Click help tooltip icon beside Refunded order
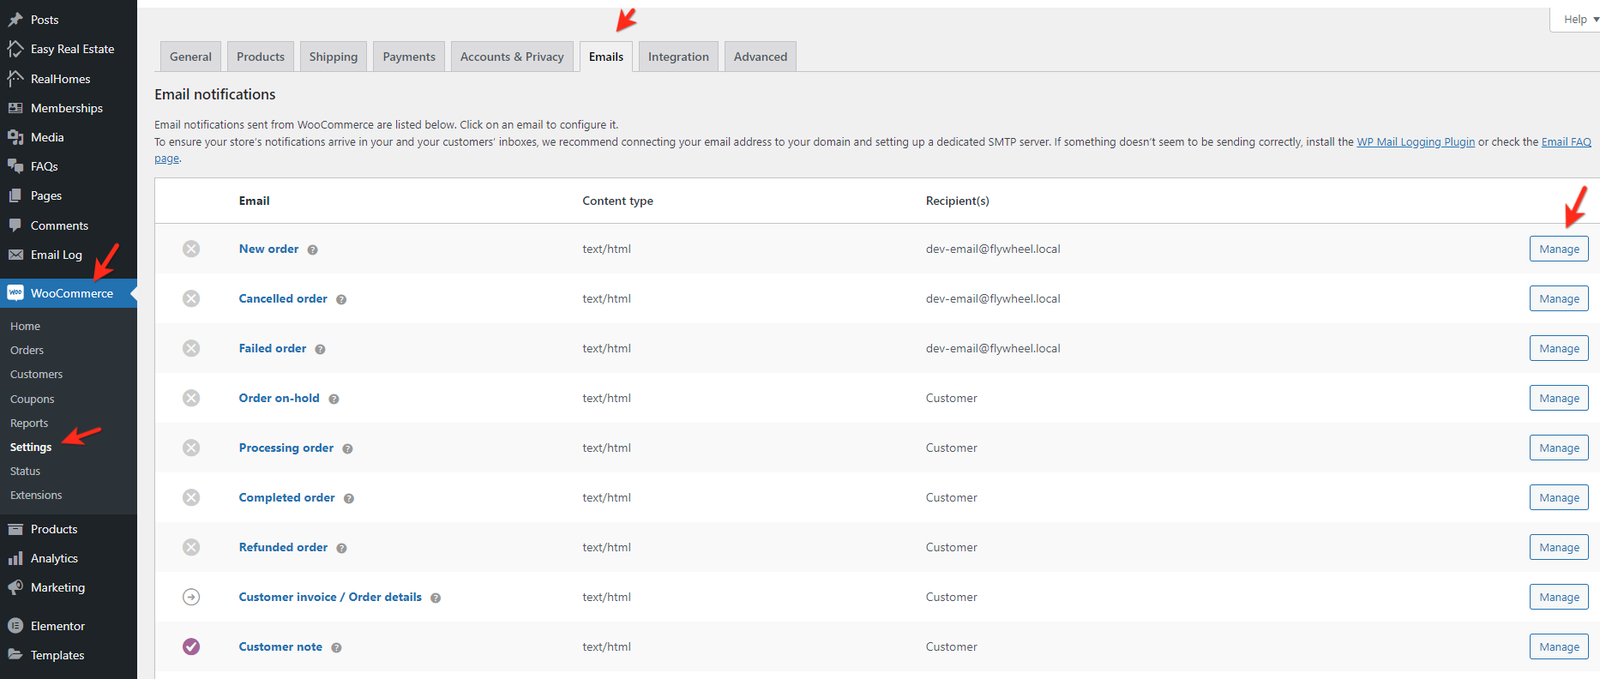 (x=341, y=548)
